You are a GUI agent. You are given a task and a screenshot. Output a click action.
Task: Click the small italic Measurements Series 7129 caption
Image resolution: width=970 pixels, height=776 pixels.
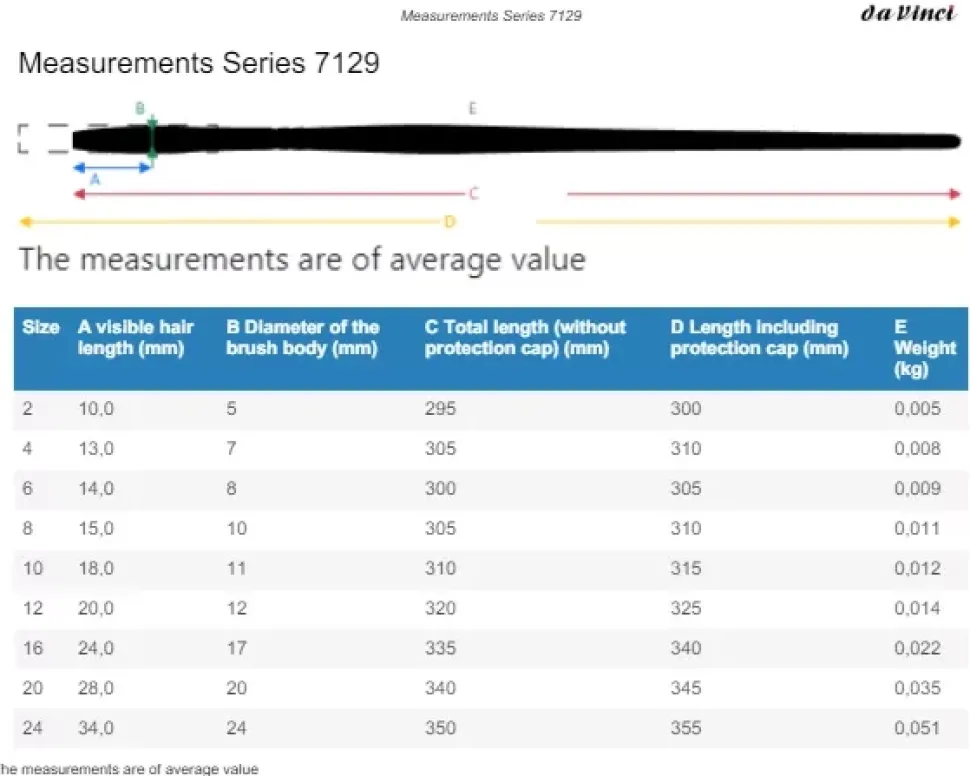(491, 15)
